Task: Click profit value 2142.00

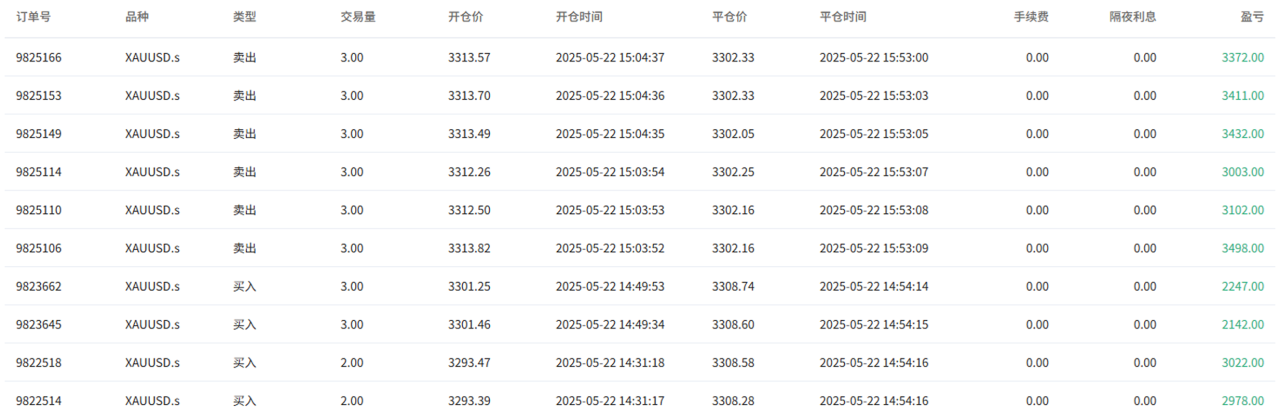Action: (1243, 324)
